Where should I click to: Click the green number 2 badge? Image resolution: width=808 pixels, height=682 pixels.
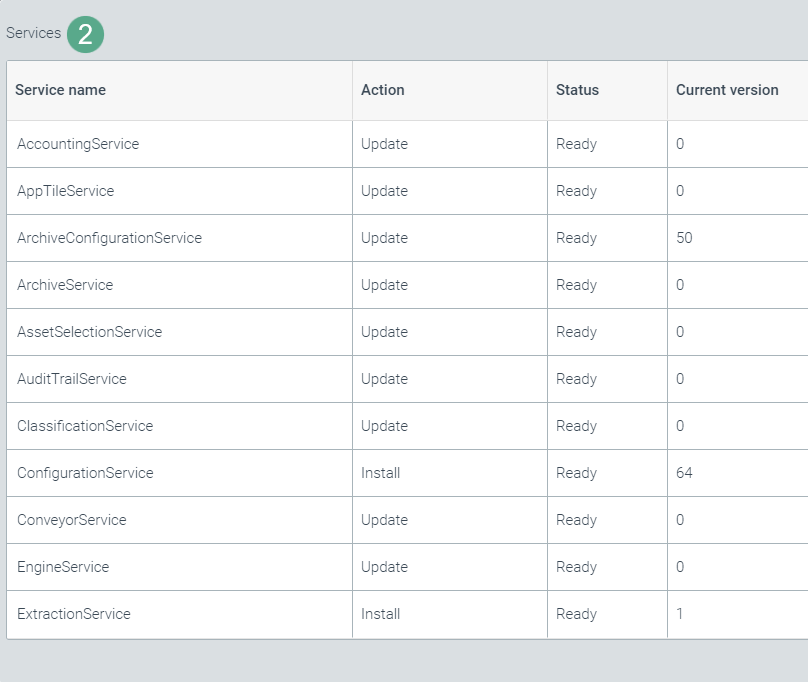click(85, 34)
